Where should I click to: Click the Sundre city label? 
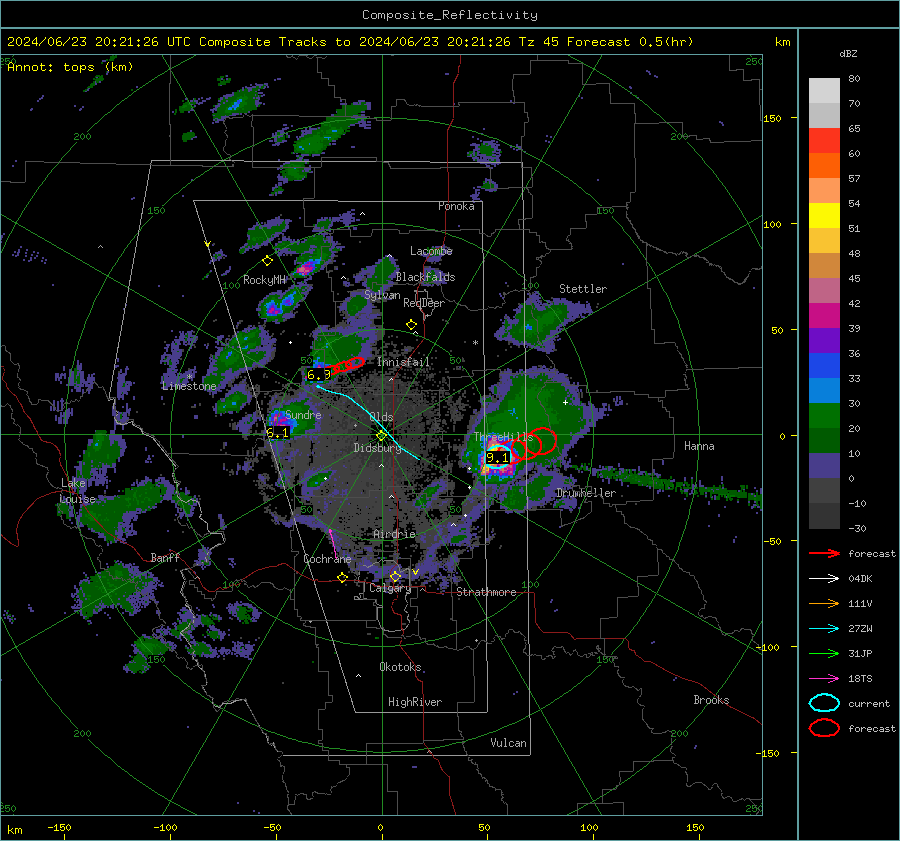[303, 414]
